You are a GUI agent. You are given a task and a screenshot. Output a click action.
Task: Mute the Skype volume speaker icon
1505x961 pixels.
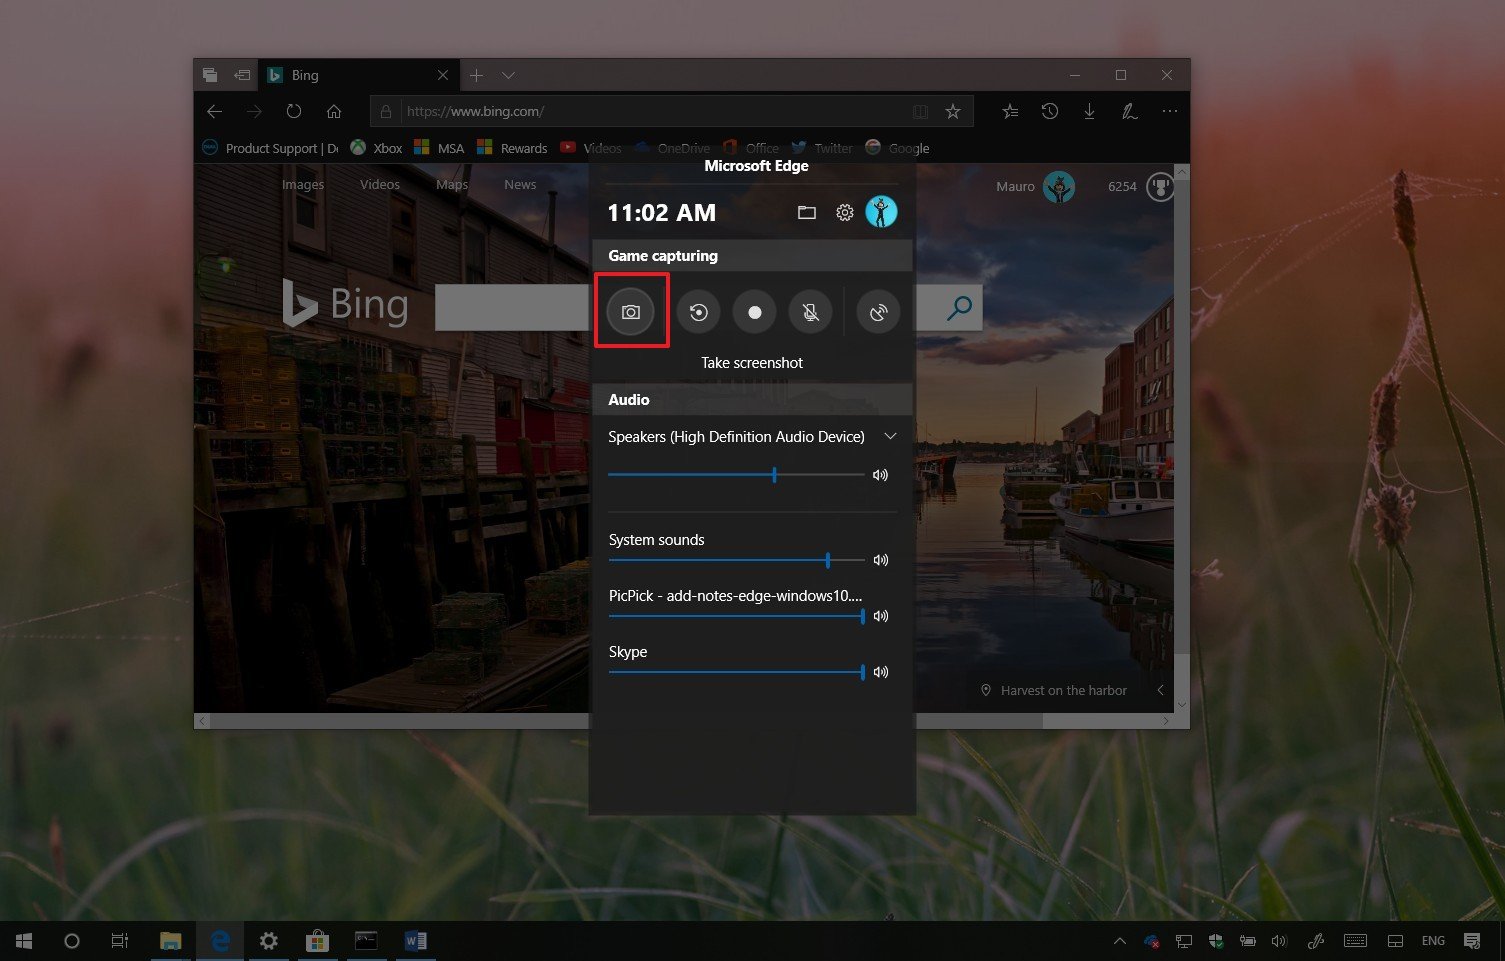pos(880,671)
